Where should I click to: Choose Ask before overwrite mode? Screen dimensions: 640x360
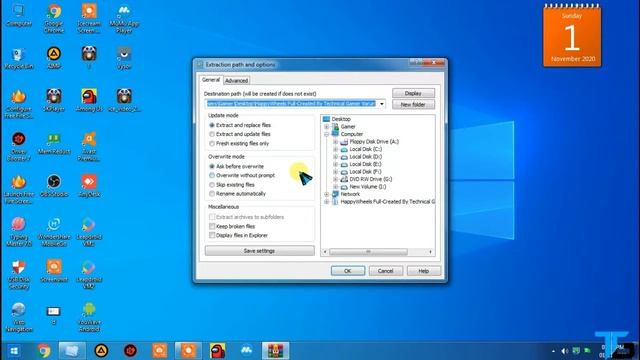click(236, 166)
